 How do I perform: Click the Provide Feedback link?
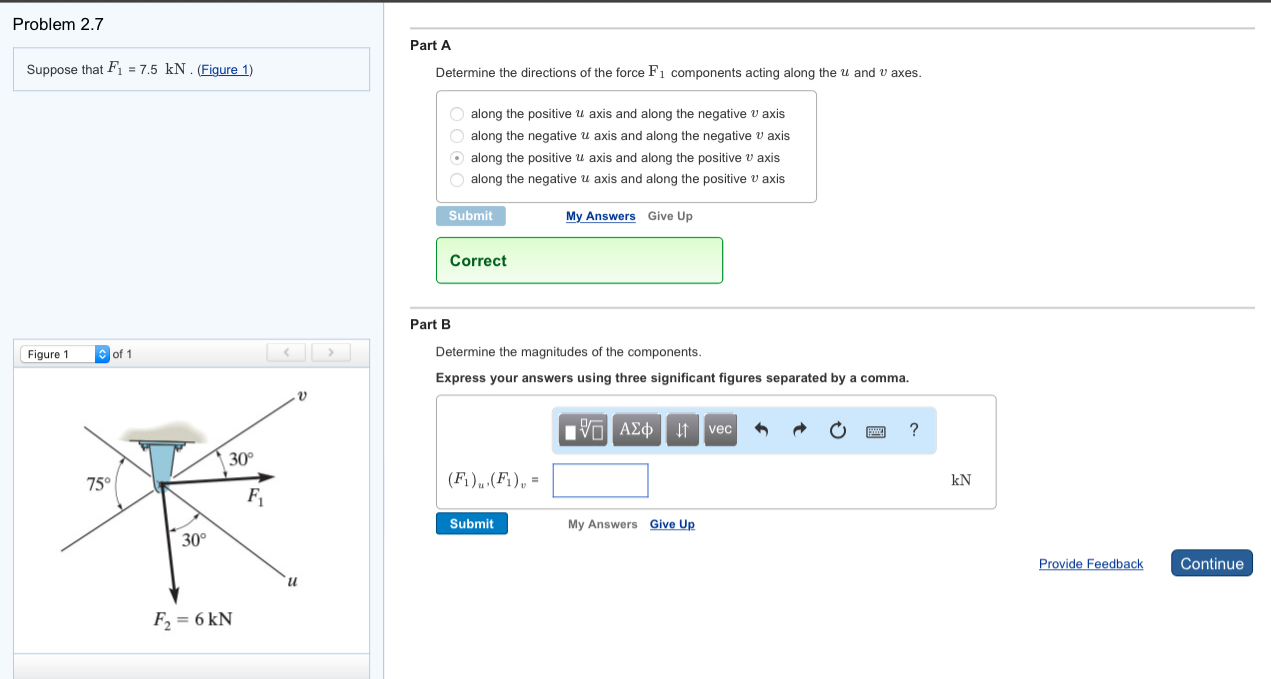(x=1090, y=563)
